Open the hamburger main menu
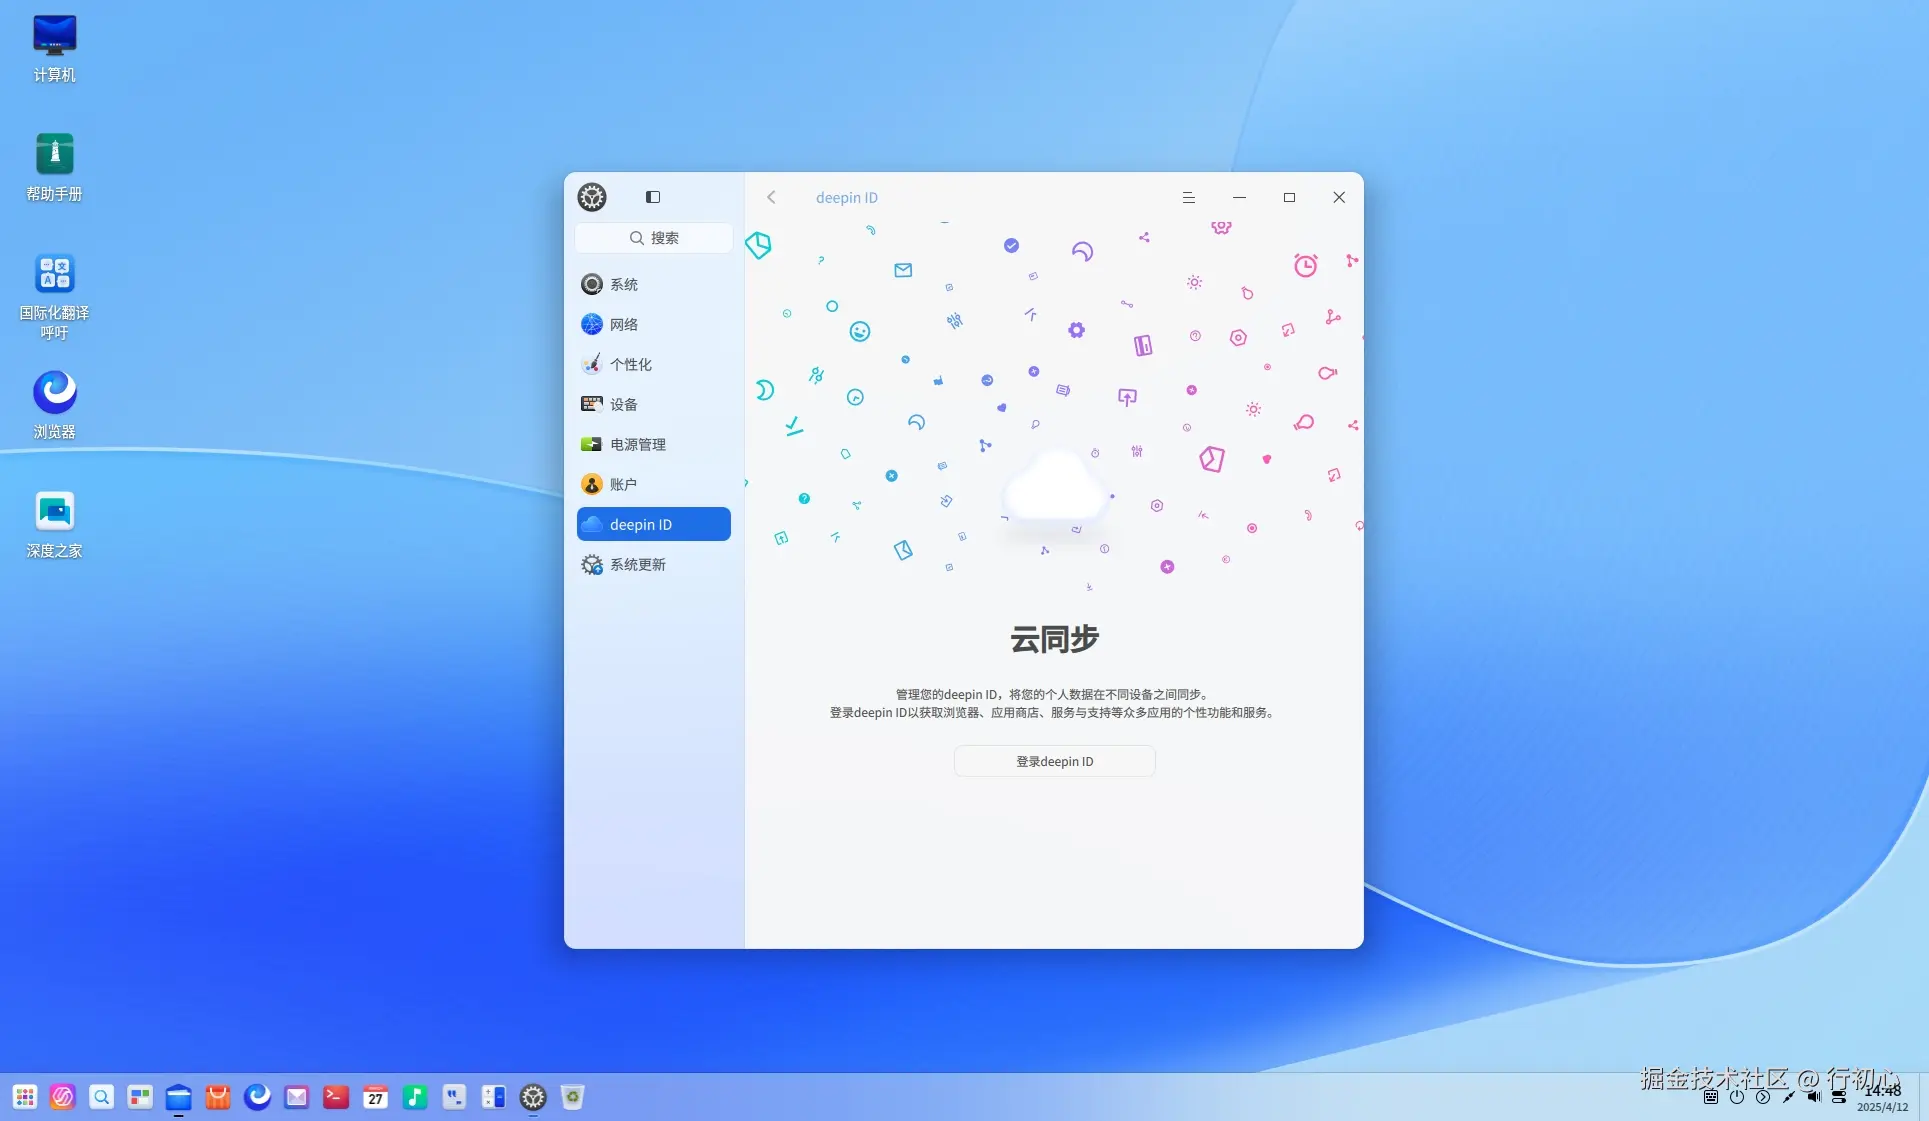The height and width of the screenshot is (1121, 1929). point(1188,198)
